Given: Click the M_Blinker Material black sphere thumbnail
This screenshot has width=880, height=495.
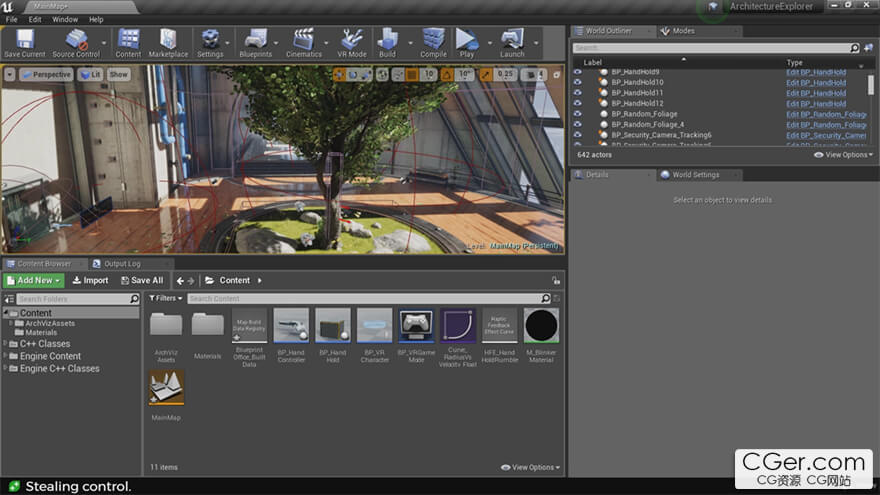Looking at the screenshot, I should tap(541, 326).
